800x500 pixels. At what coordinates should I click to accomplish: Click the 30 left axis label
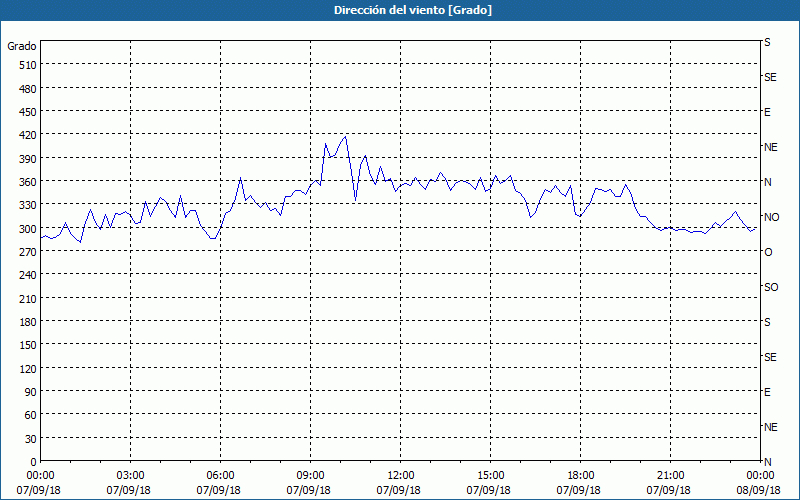coord(31,439)
